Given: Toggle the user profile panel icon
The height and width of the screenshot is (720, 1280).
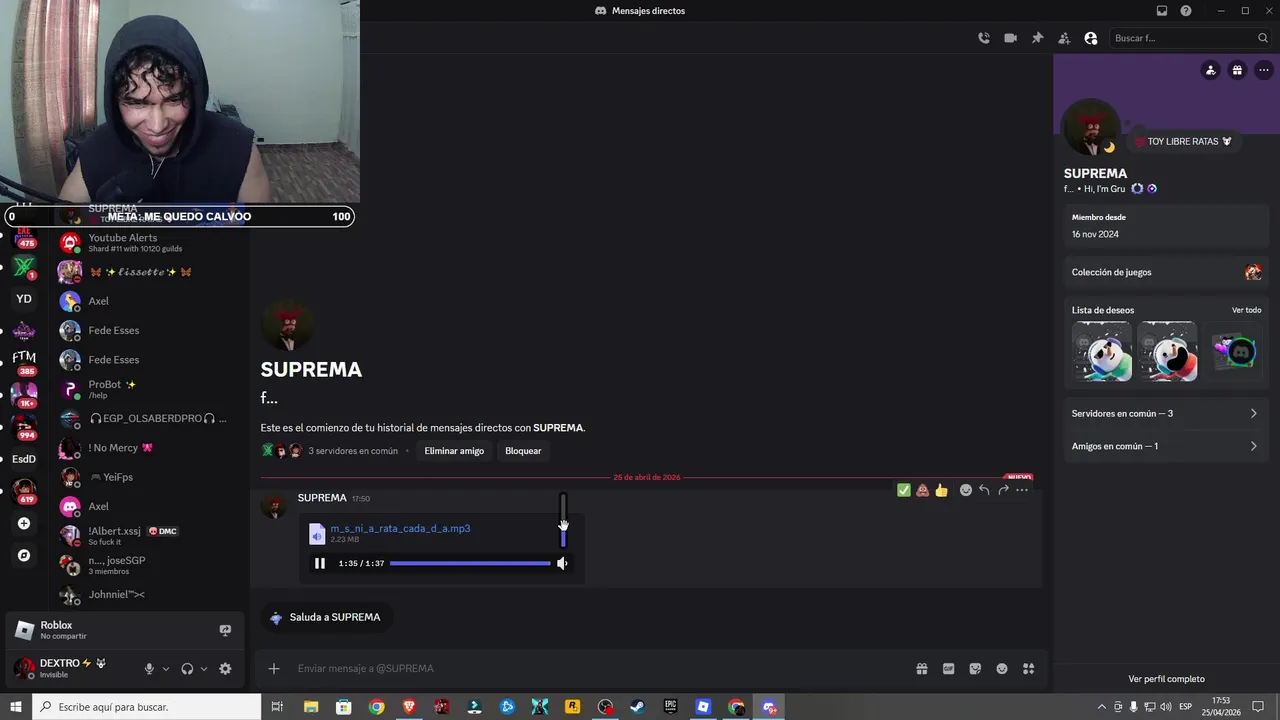Looking at the screenshot, I should click(1091, 38).
